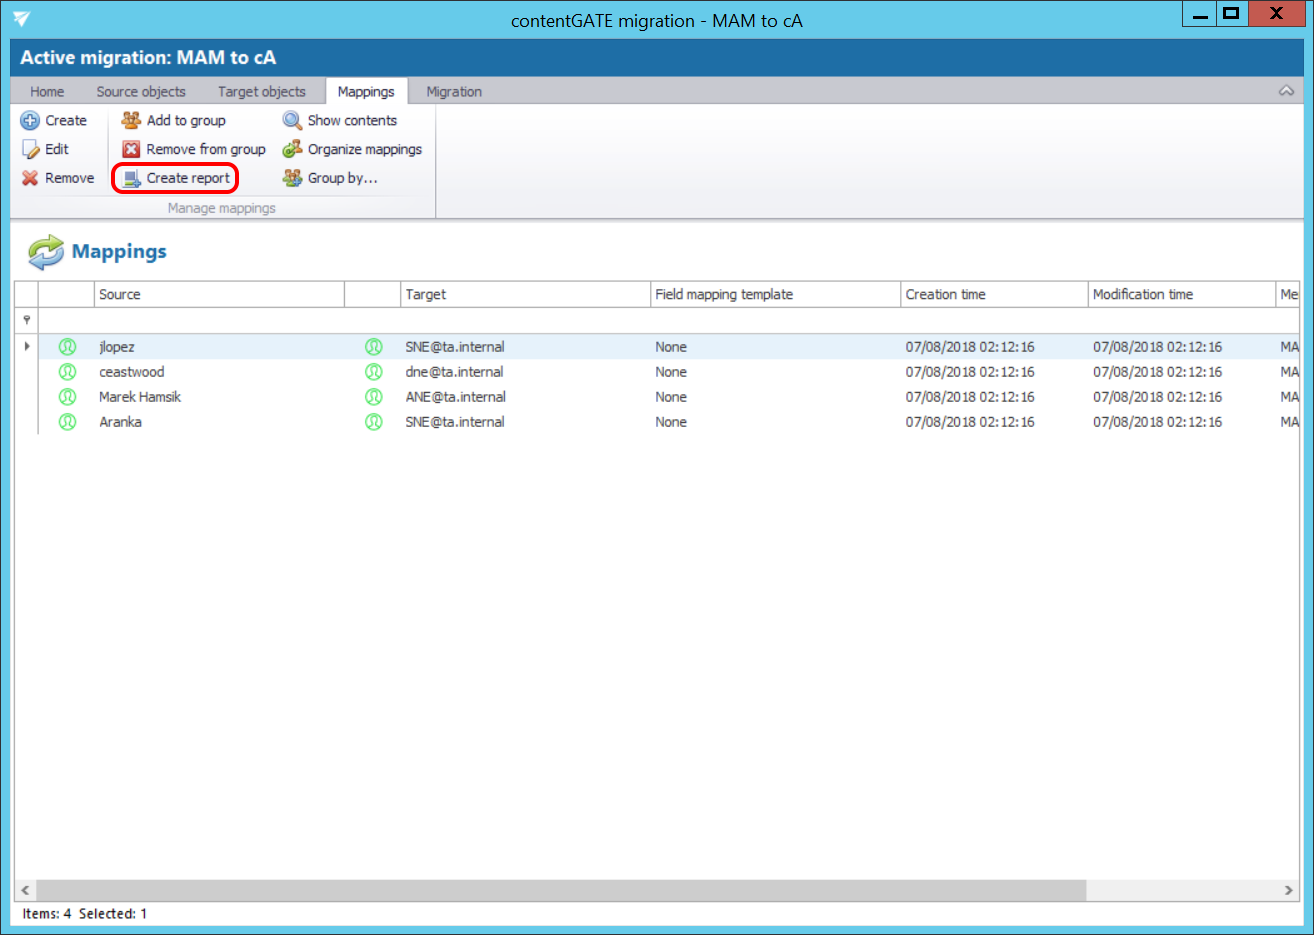Refresh using the Mappings arrows icon
This screenshot has height=935, width=1314.
45,252
